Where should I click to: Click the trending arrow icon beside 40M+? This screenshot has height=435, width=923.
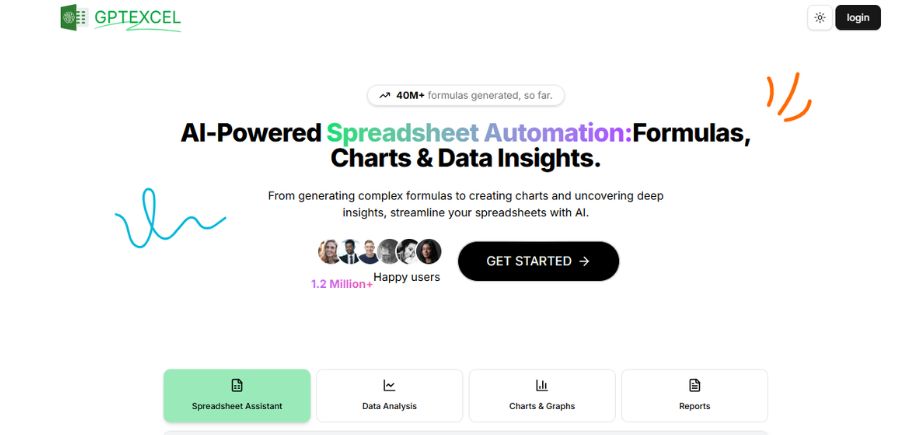click(384, 95)
